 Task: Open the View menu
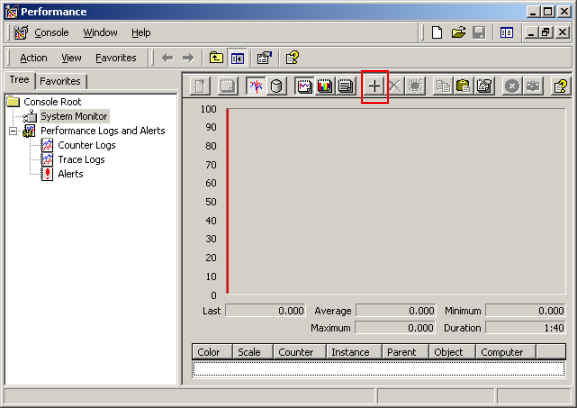pyautogui.click(x=71, y=58)
